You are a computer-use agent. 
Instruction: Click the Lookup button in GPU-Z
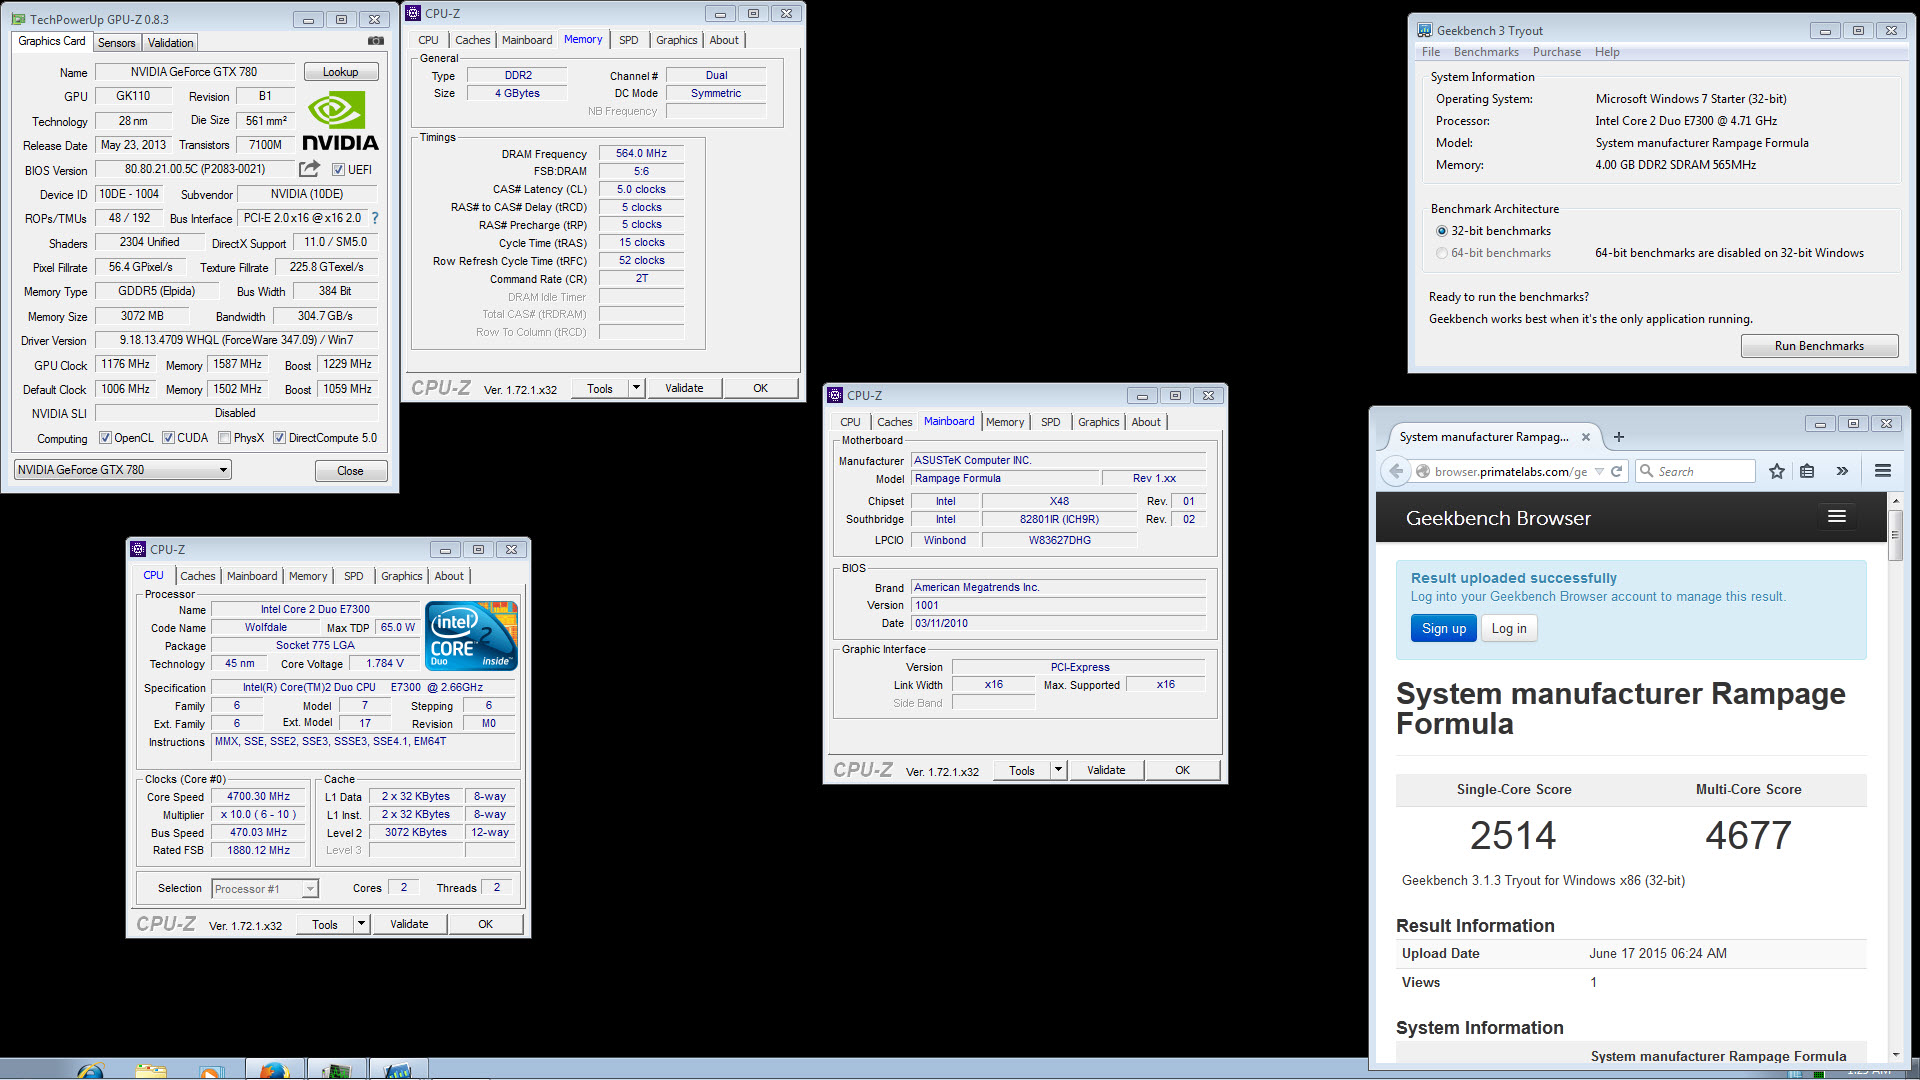340,72
